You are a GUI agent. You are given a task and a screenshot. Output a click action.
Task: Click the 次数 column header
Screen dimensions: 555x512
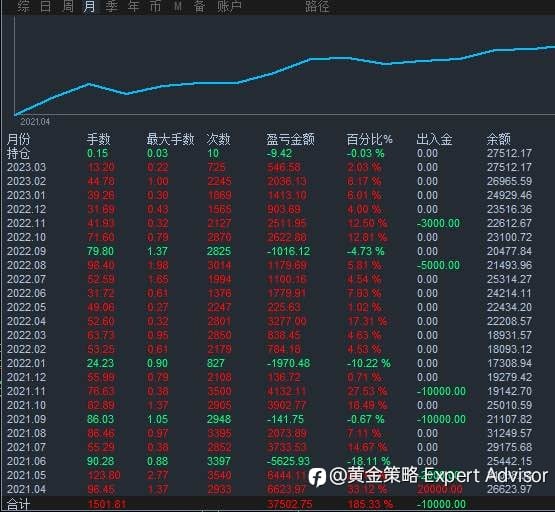(218, 139)
